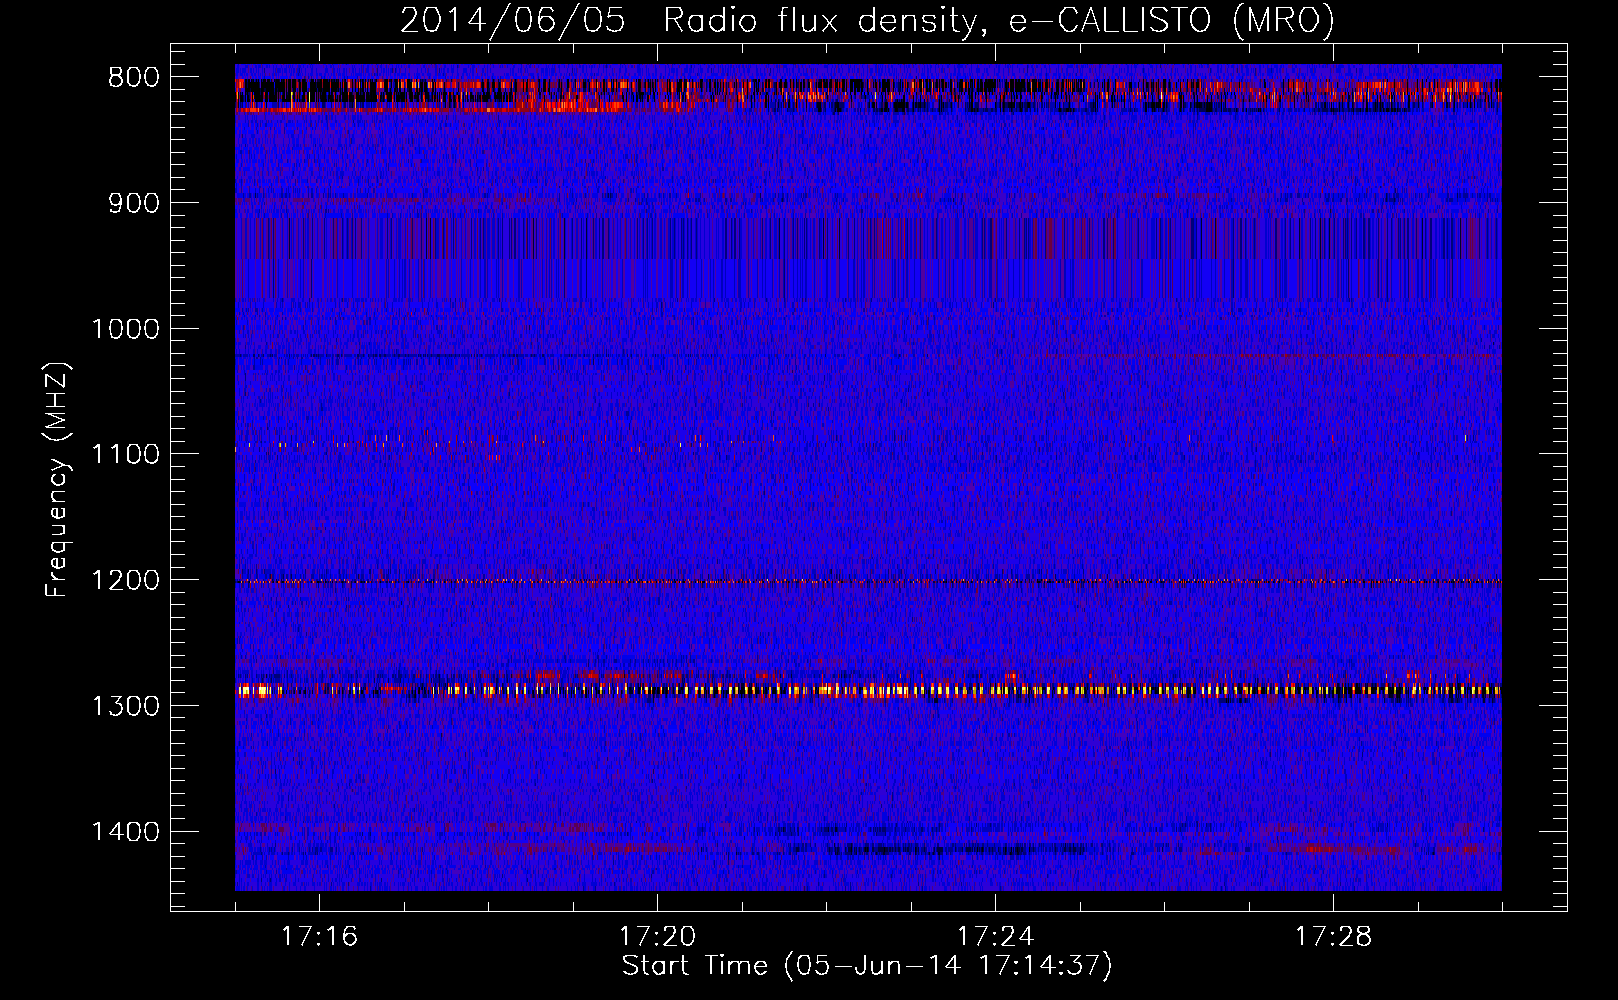Click the 'Start Time (05-Jun-14 17:14:37)' label
Screen dimensions: 1618x1000
coord(867,966)
